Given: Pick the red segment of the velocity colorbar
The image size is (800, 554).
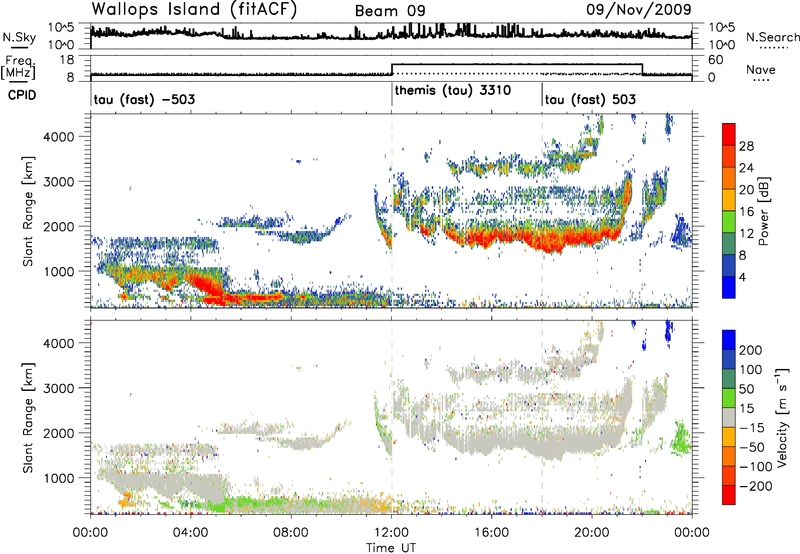Looking at the screenshot, I should [729, 495].
